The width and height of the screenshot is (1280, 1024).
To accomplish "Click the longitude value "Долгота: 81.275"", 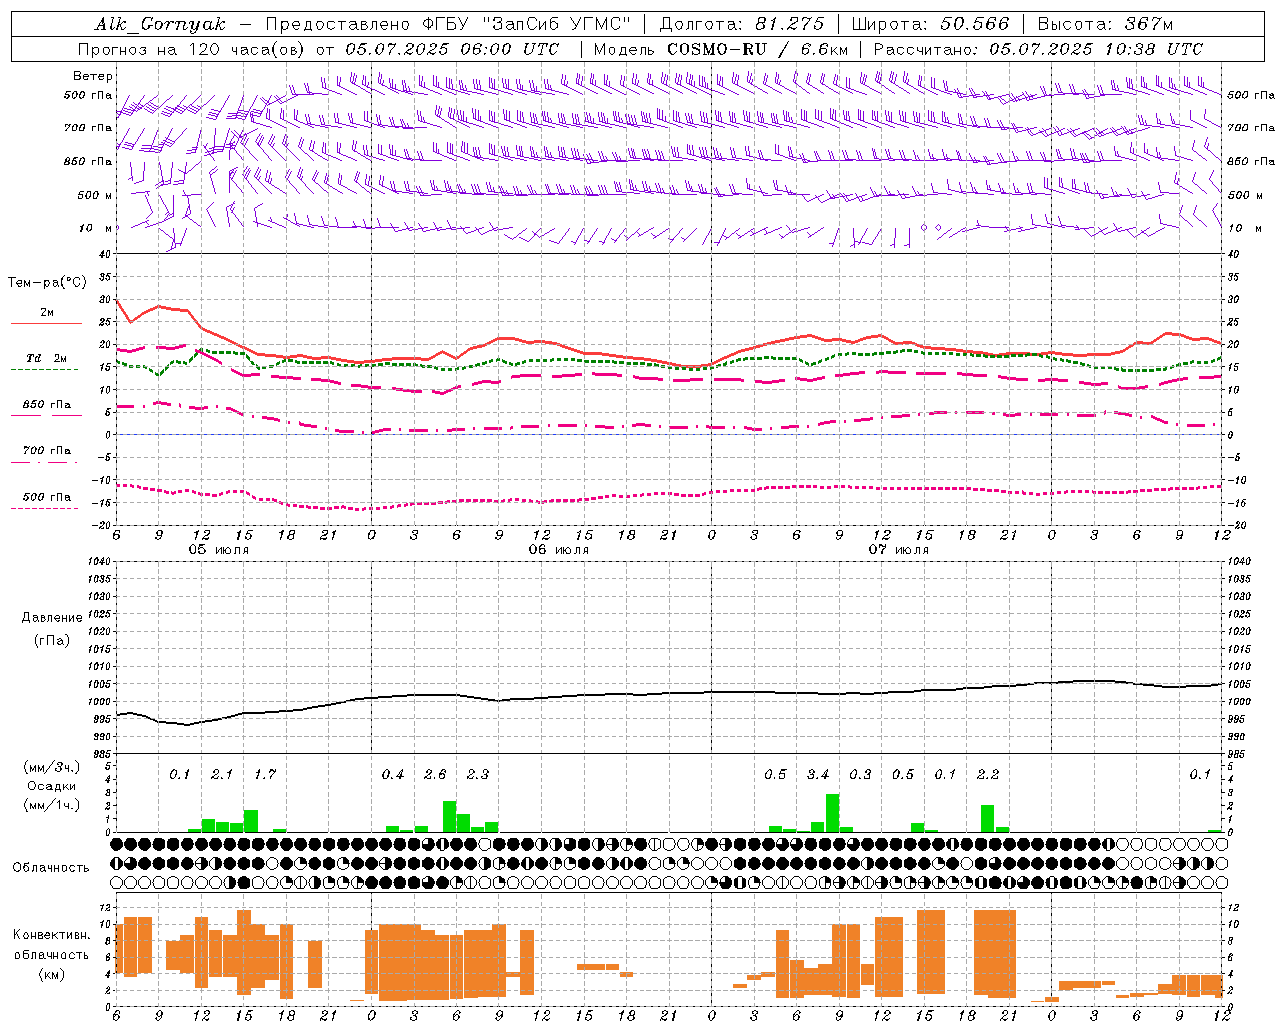I will pos(742,24).
